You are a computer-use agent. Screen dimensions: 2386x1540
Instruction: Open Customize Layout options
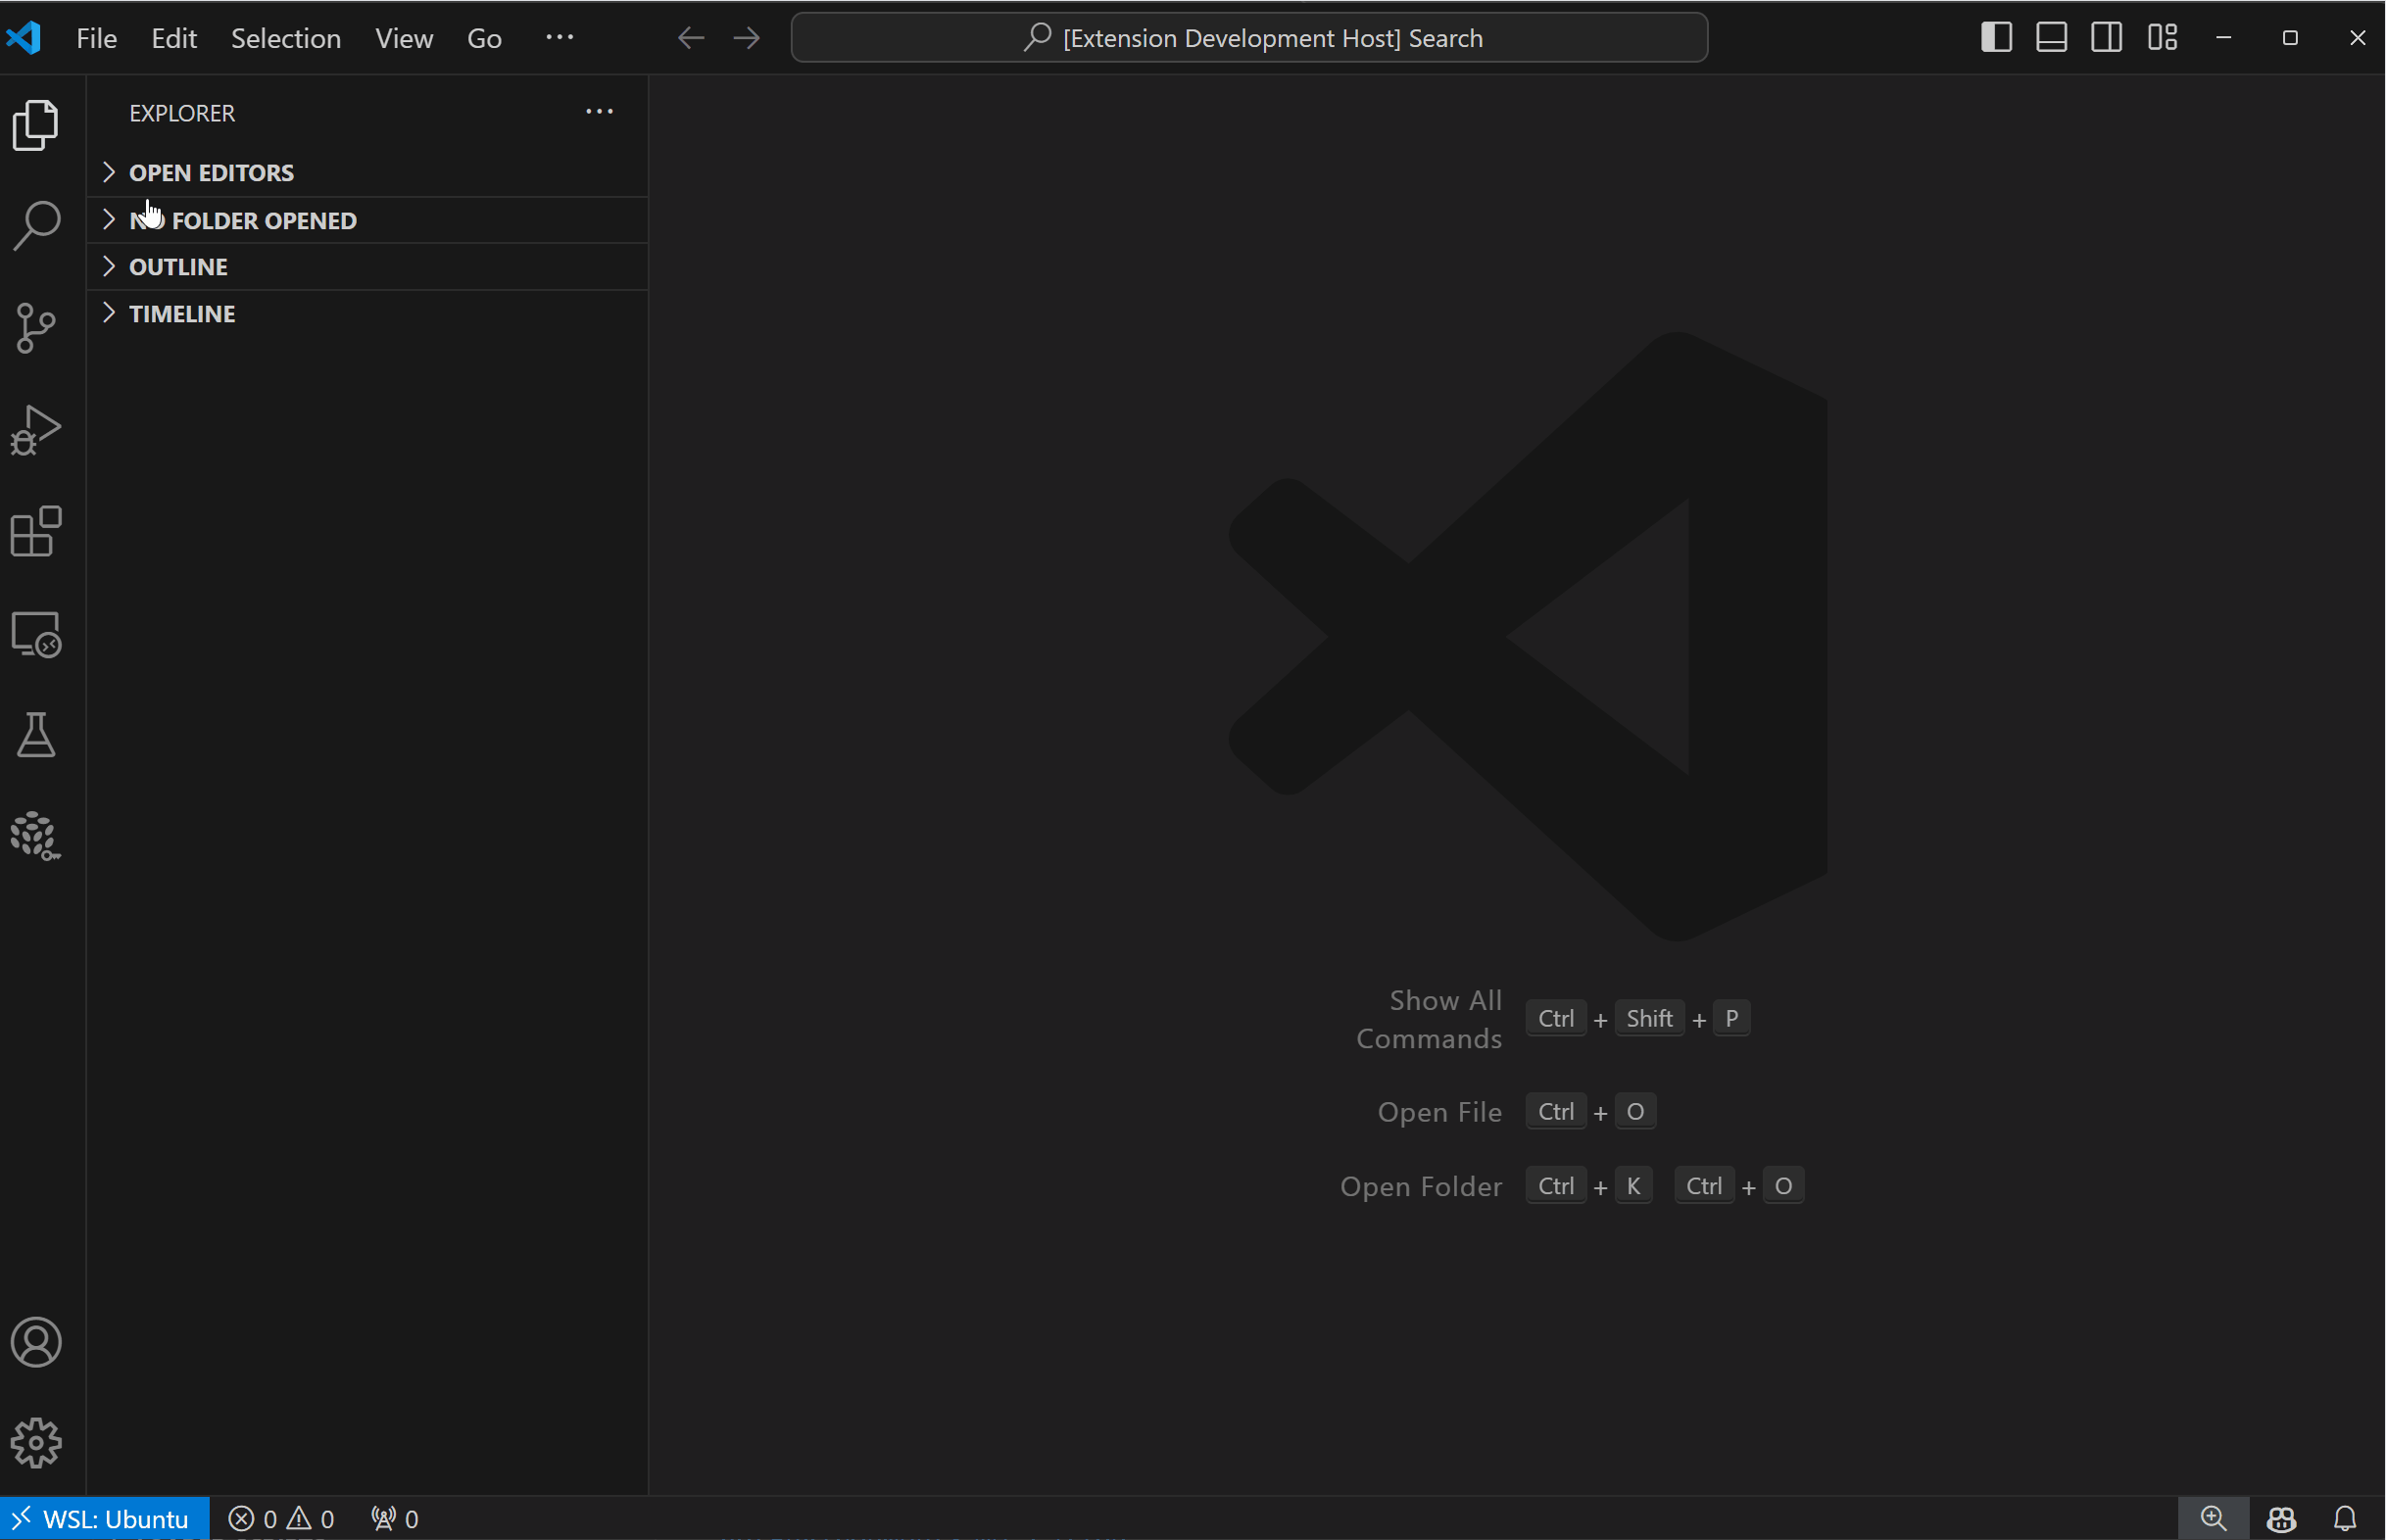pyautogui.click(x=2162, y=38)
